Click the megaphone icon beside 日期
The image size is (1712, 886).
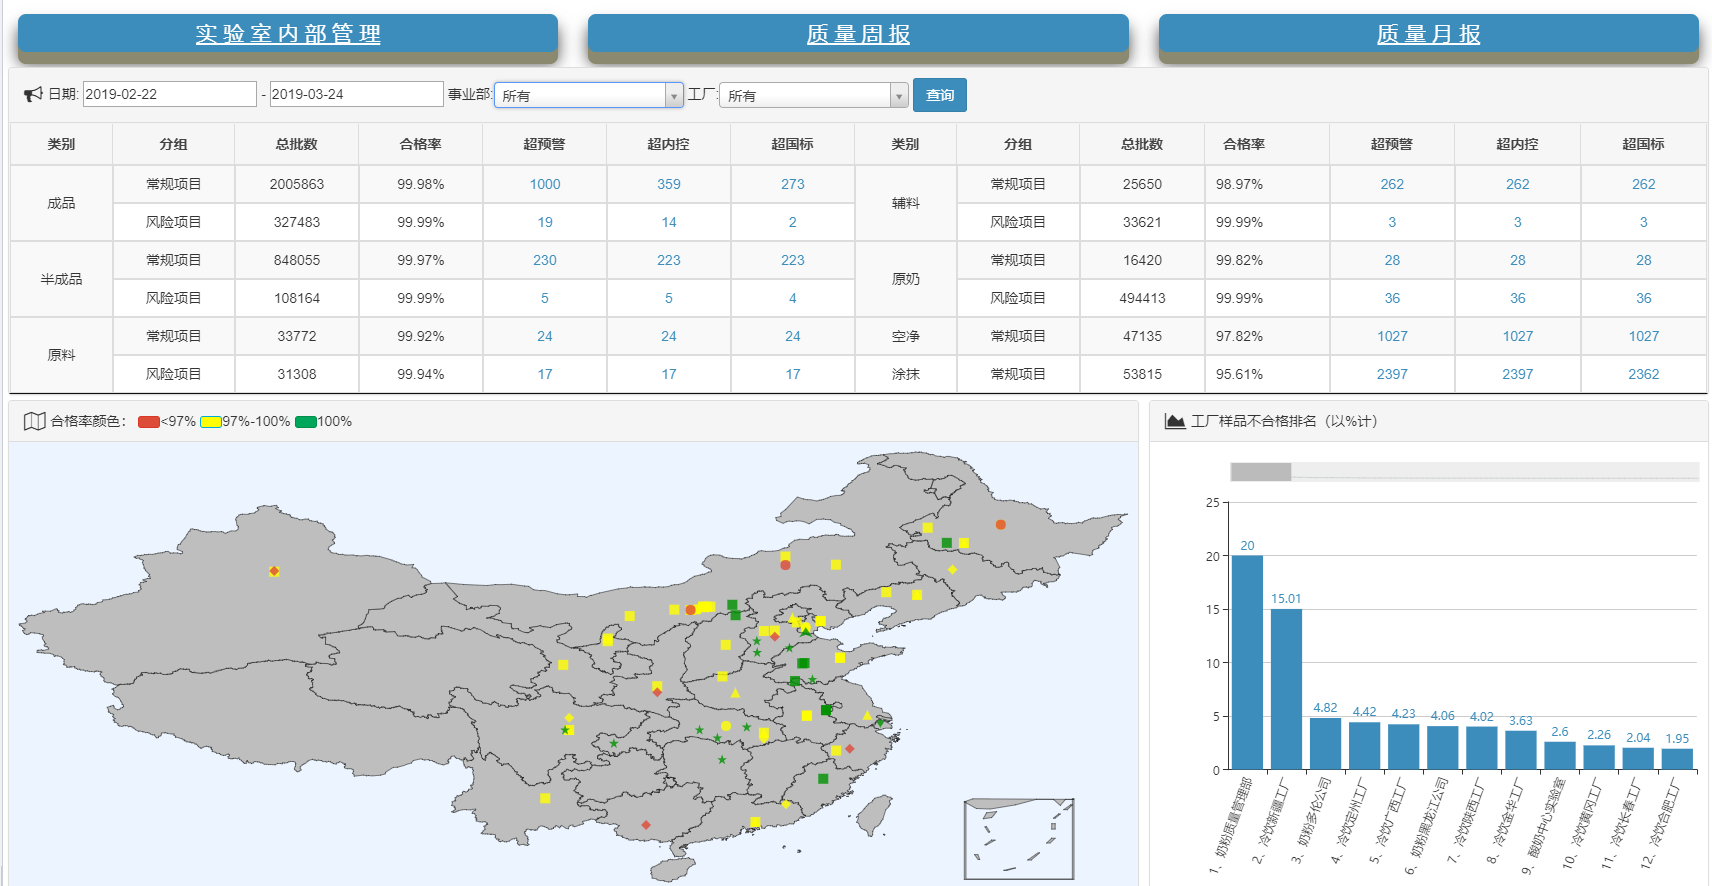pyautogui.click(x=33, y=94)
